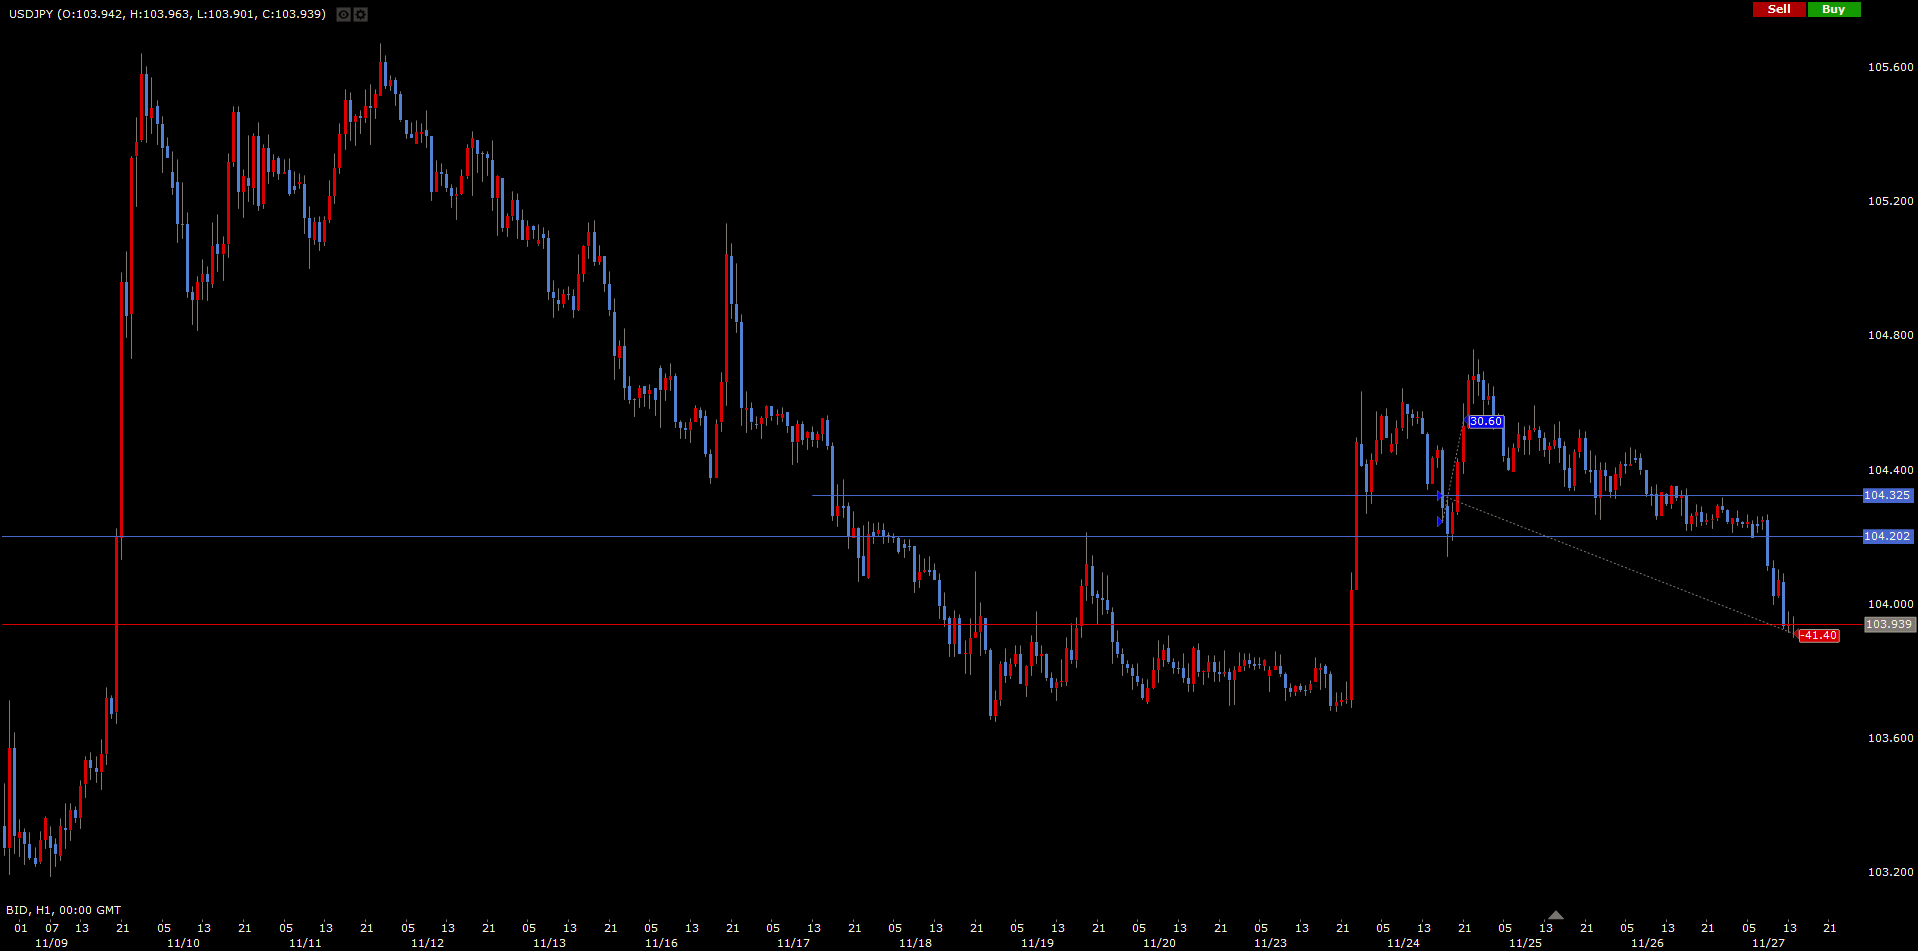Select the 104.202 price level tag

coord(1887,537)
